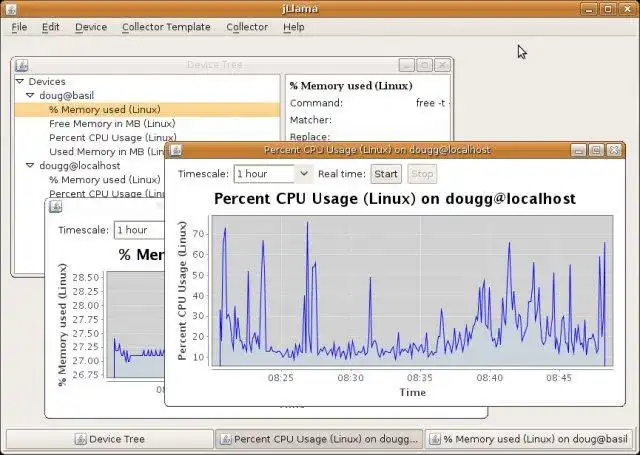The height and width of the screenshot is (455, 640).
Task: Select Percent CPU Usage under dougg@localhost
Action: [107, 193]
